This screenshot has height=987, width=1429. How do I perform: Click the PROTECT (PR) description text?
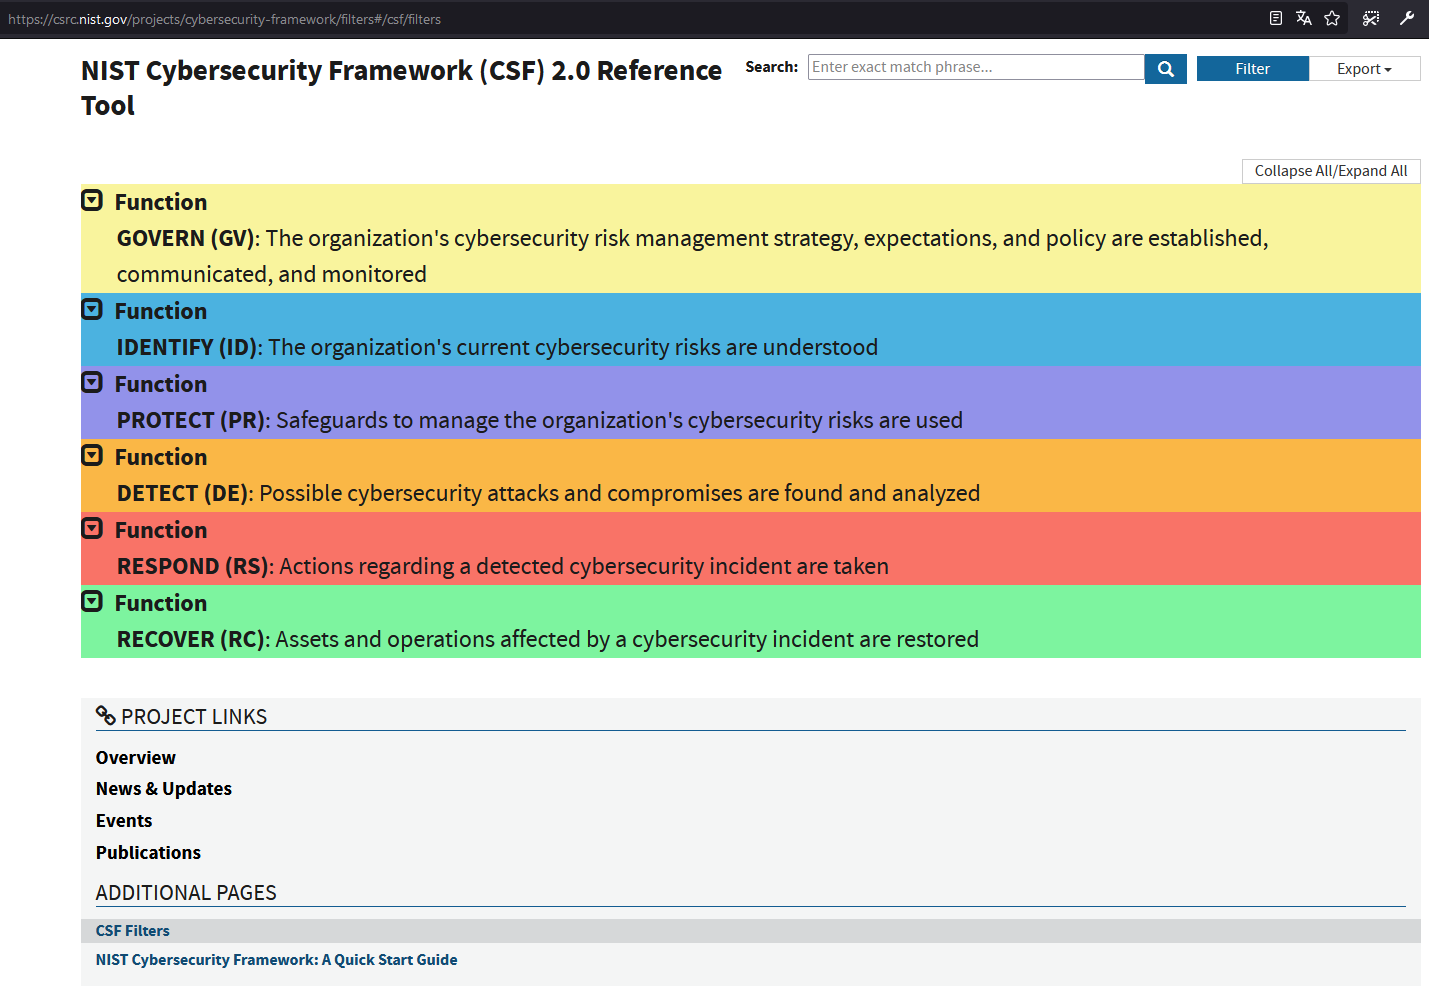click(540, 420)
